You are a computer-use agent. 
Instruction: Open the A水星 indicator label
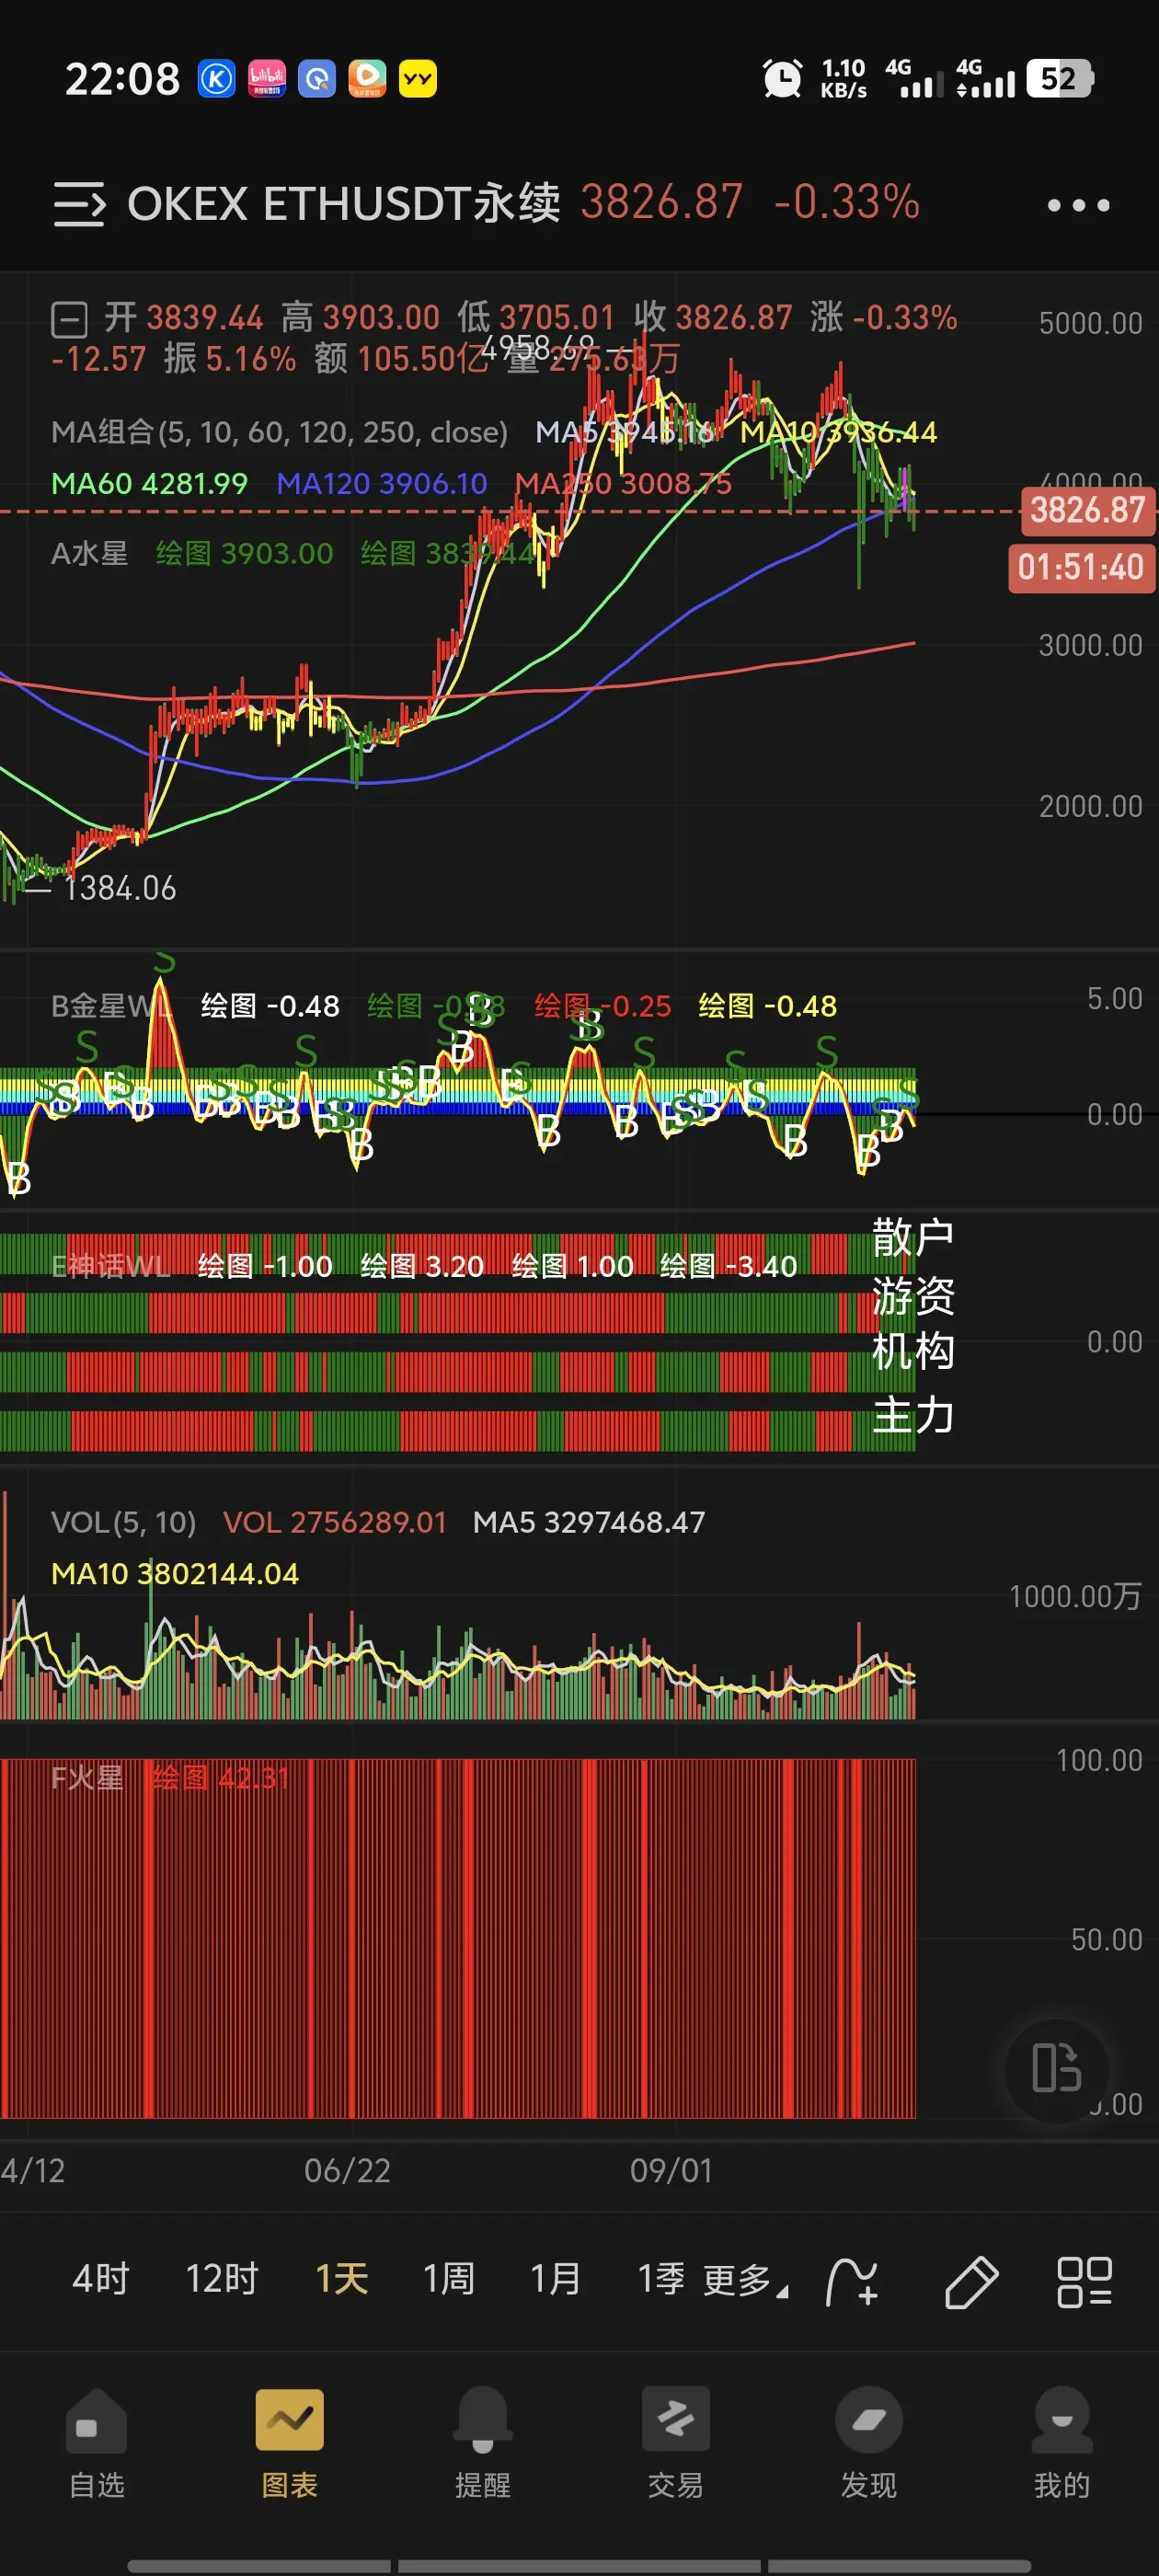tap(90, 553)
